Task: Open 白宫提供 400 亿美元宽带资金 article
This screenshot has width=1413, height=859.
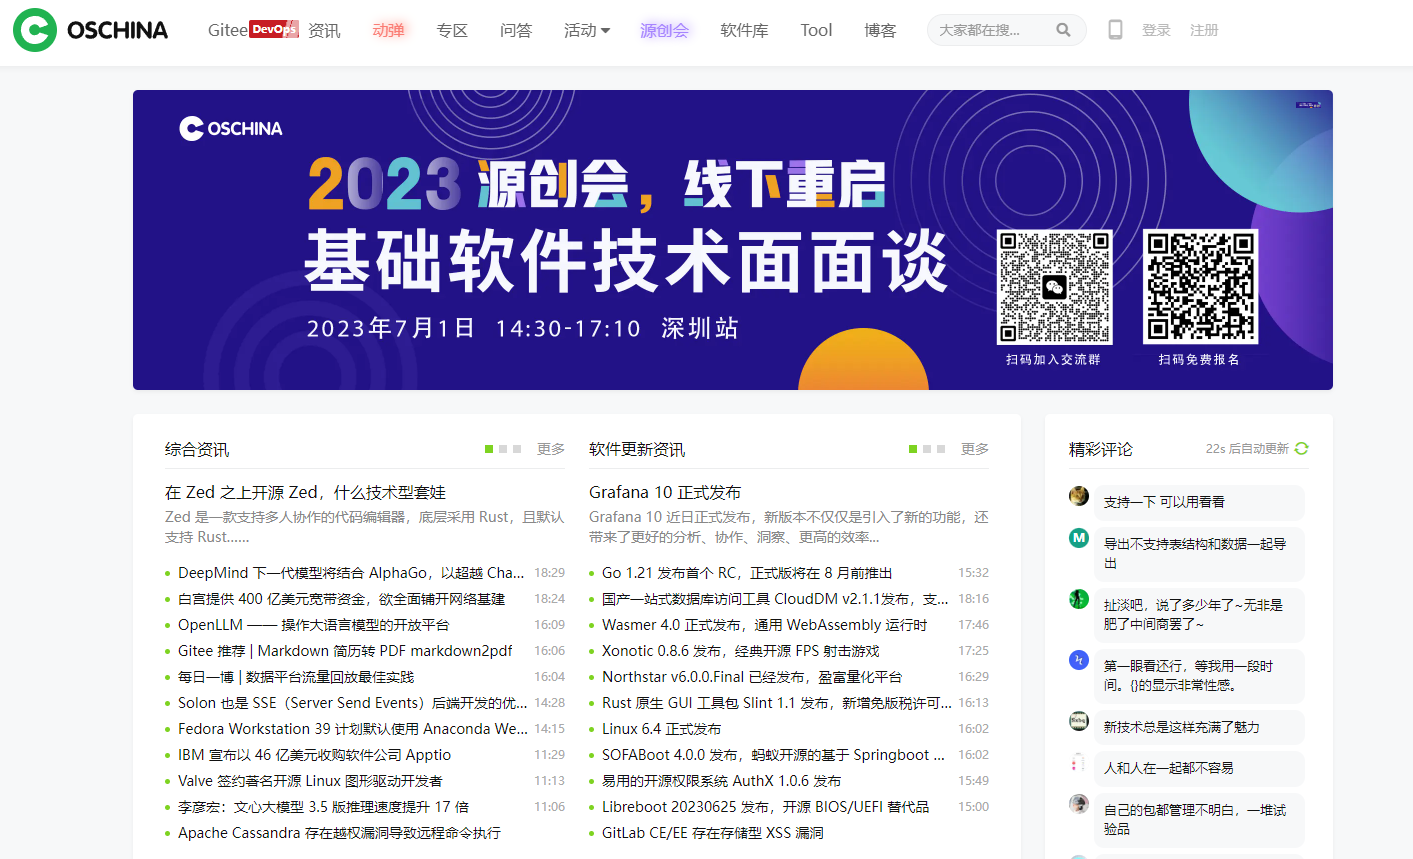Action: point(341,599)
